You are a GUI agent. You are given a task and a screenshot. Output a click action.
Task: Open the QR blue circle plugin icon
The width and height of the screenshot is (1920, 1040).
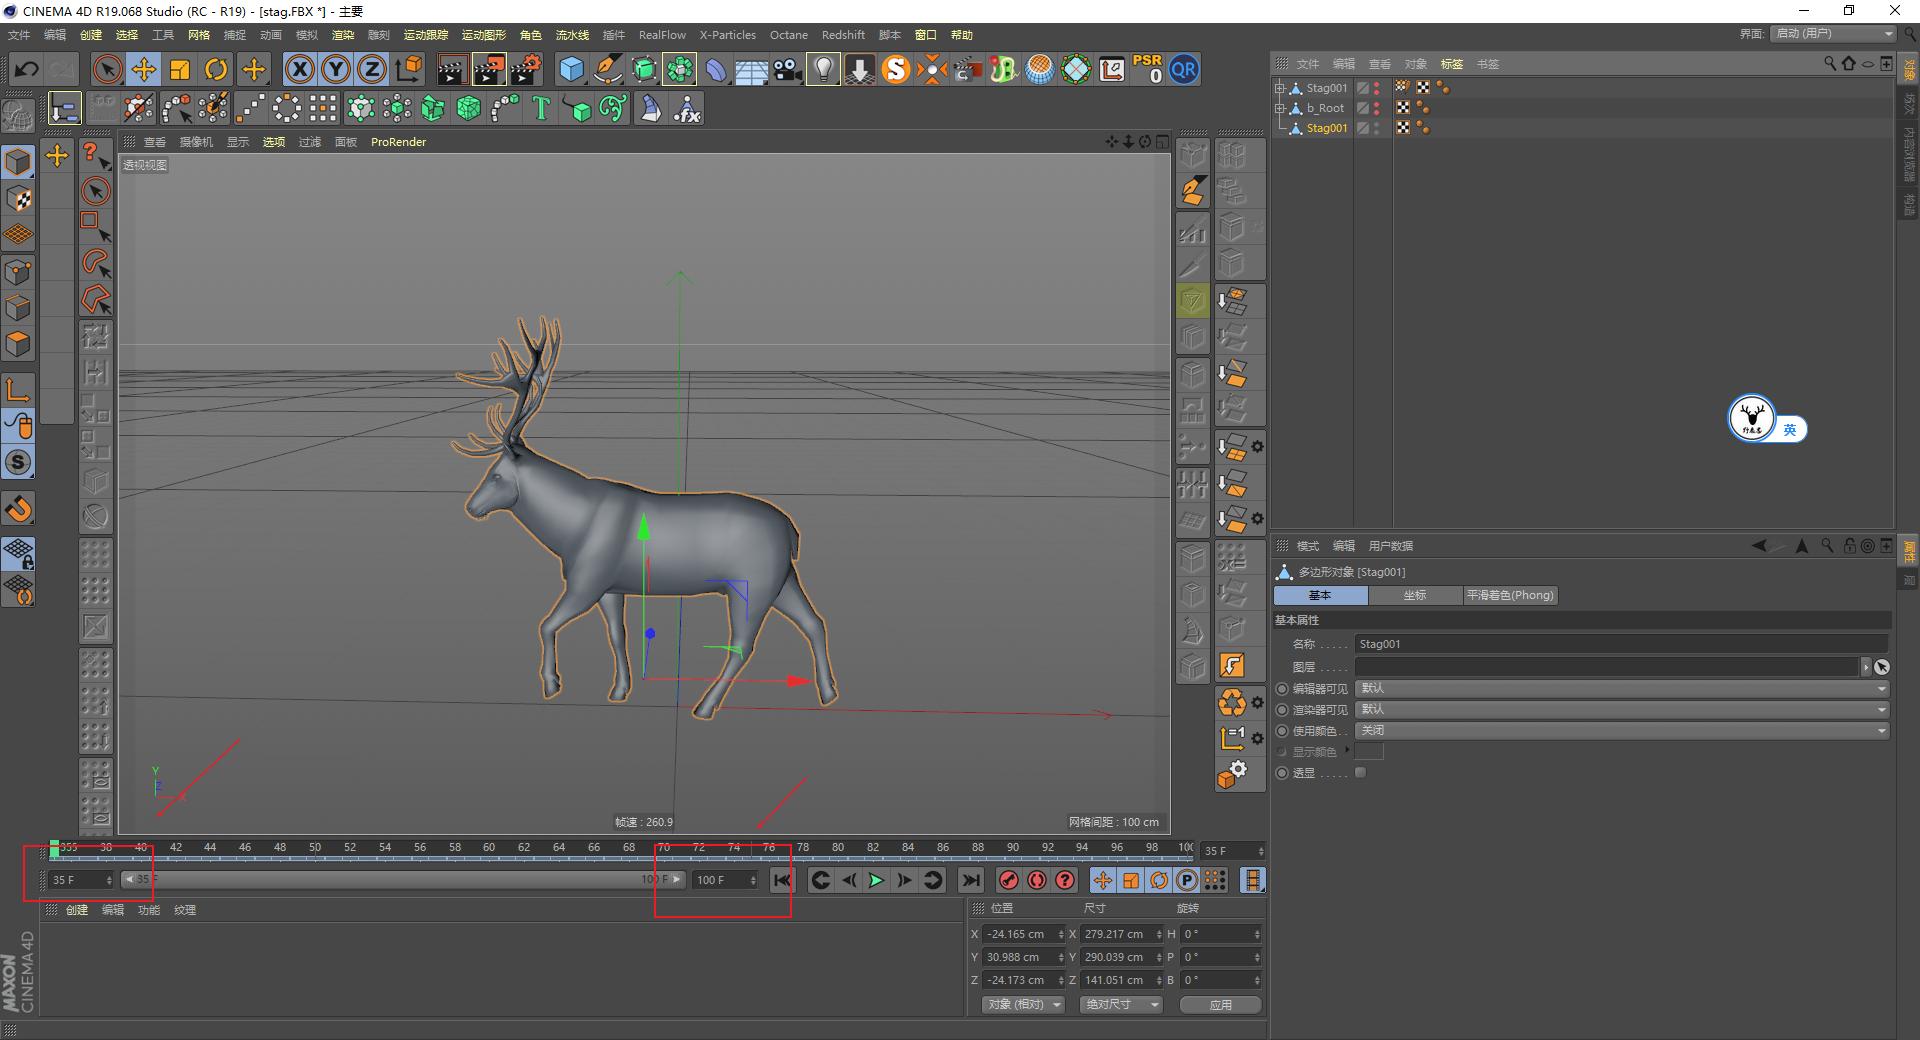tap(1184, 69)
